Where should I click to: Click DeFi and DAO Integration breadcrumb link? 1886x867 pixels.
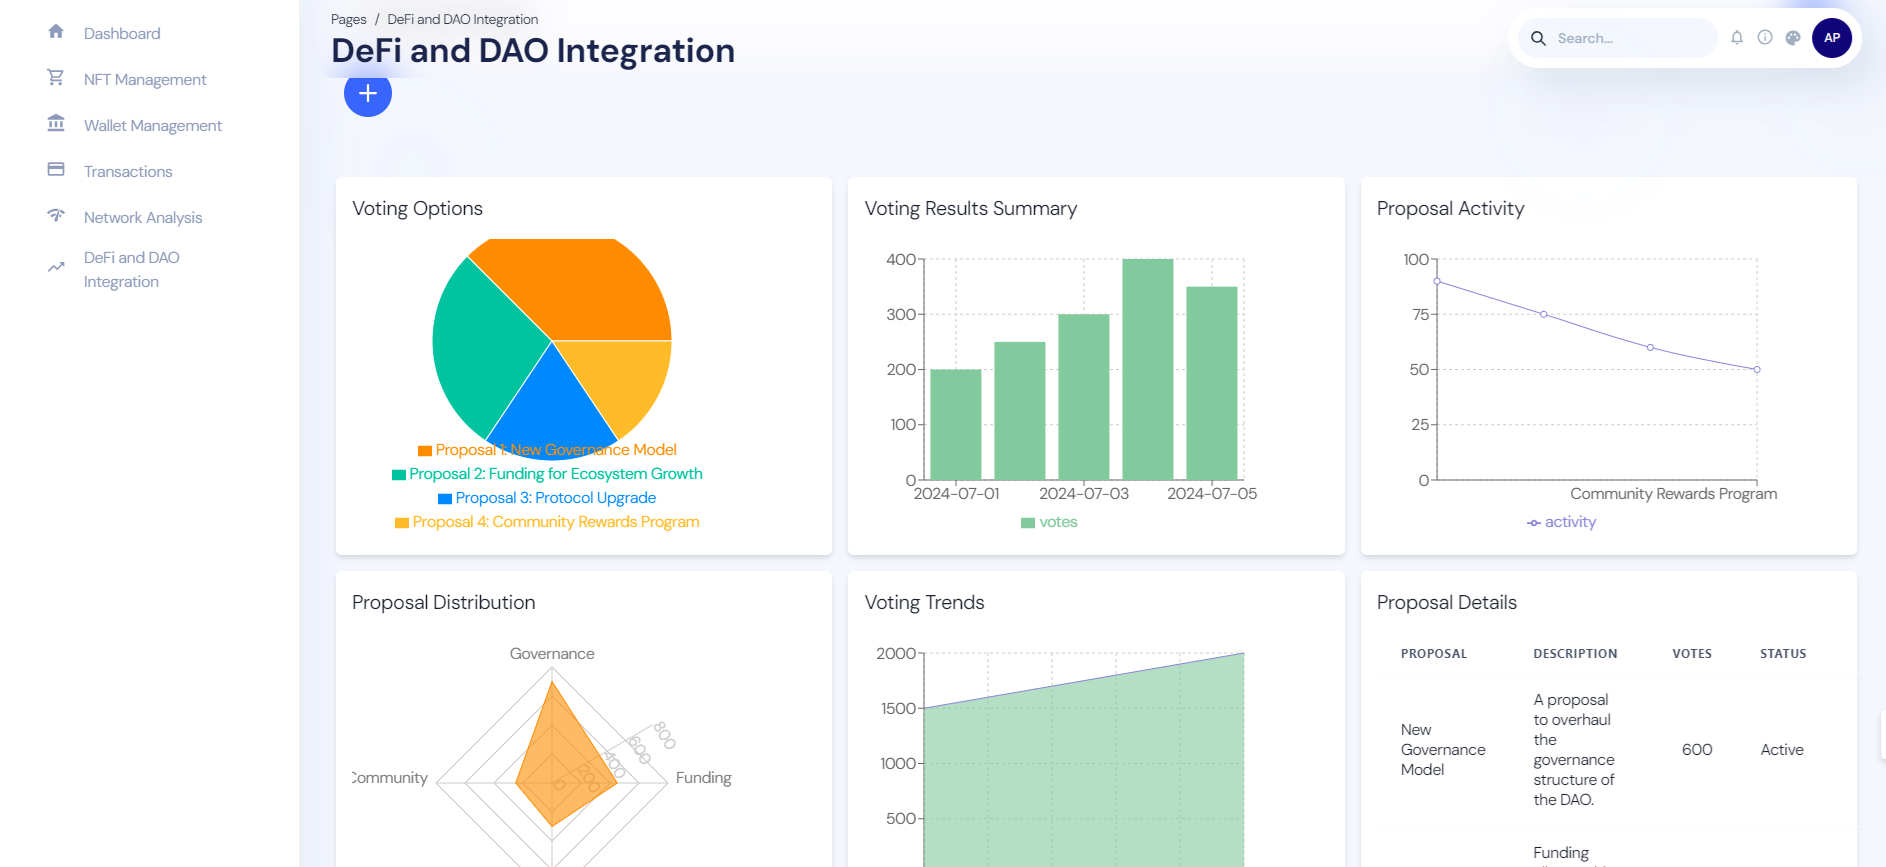(462, 19)
